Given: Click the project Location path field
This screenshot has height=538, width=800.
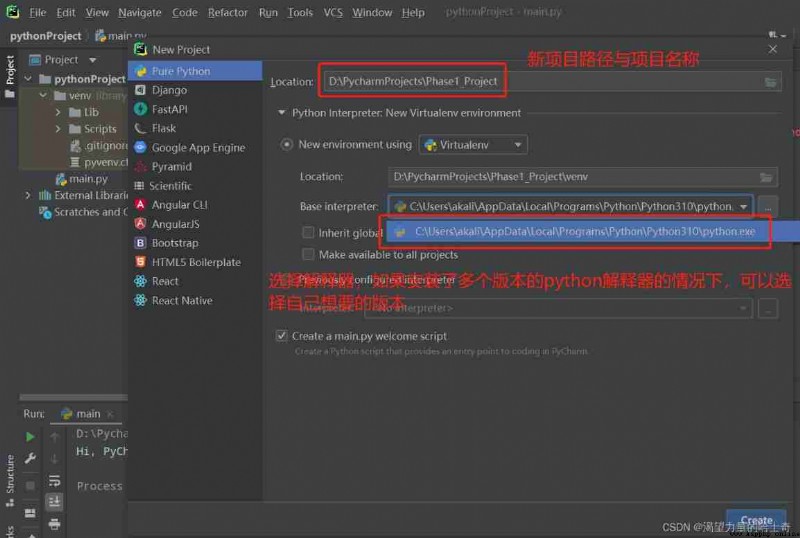Looking at the screenshot, I should click(544, 82).
